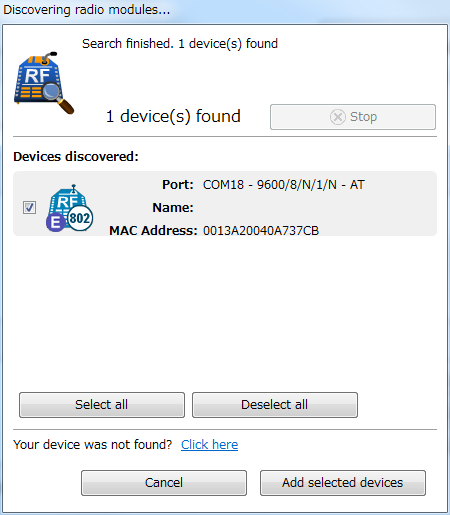Image resolution: width=450 pixels, height=515 pixels.
Task: Add selected devices to the list
Action: 343,483
